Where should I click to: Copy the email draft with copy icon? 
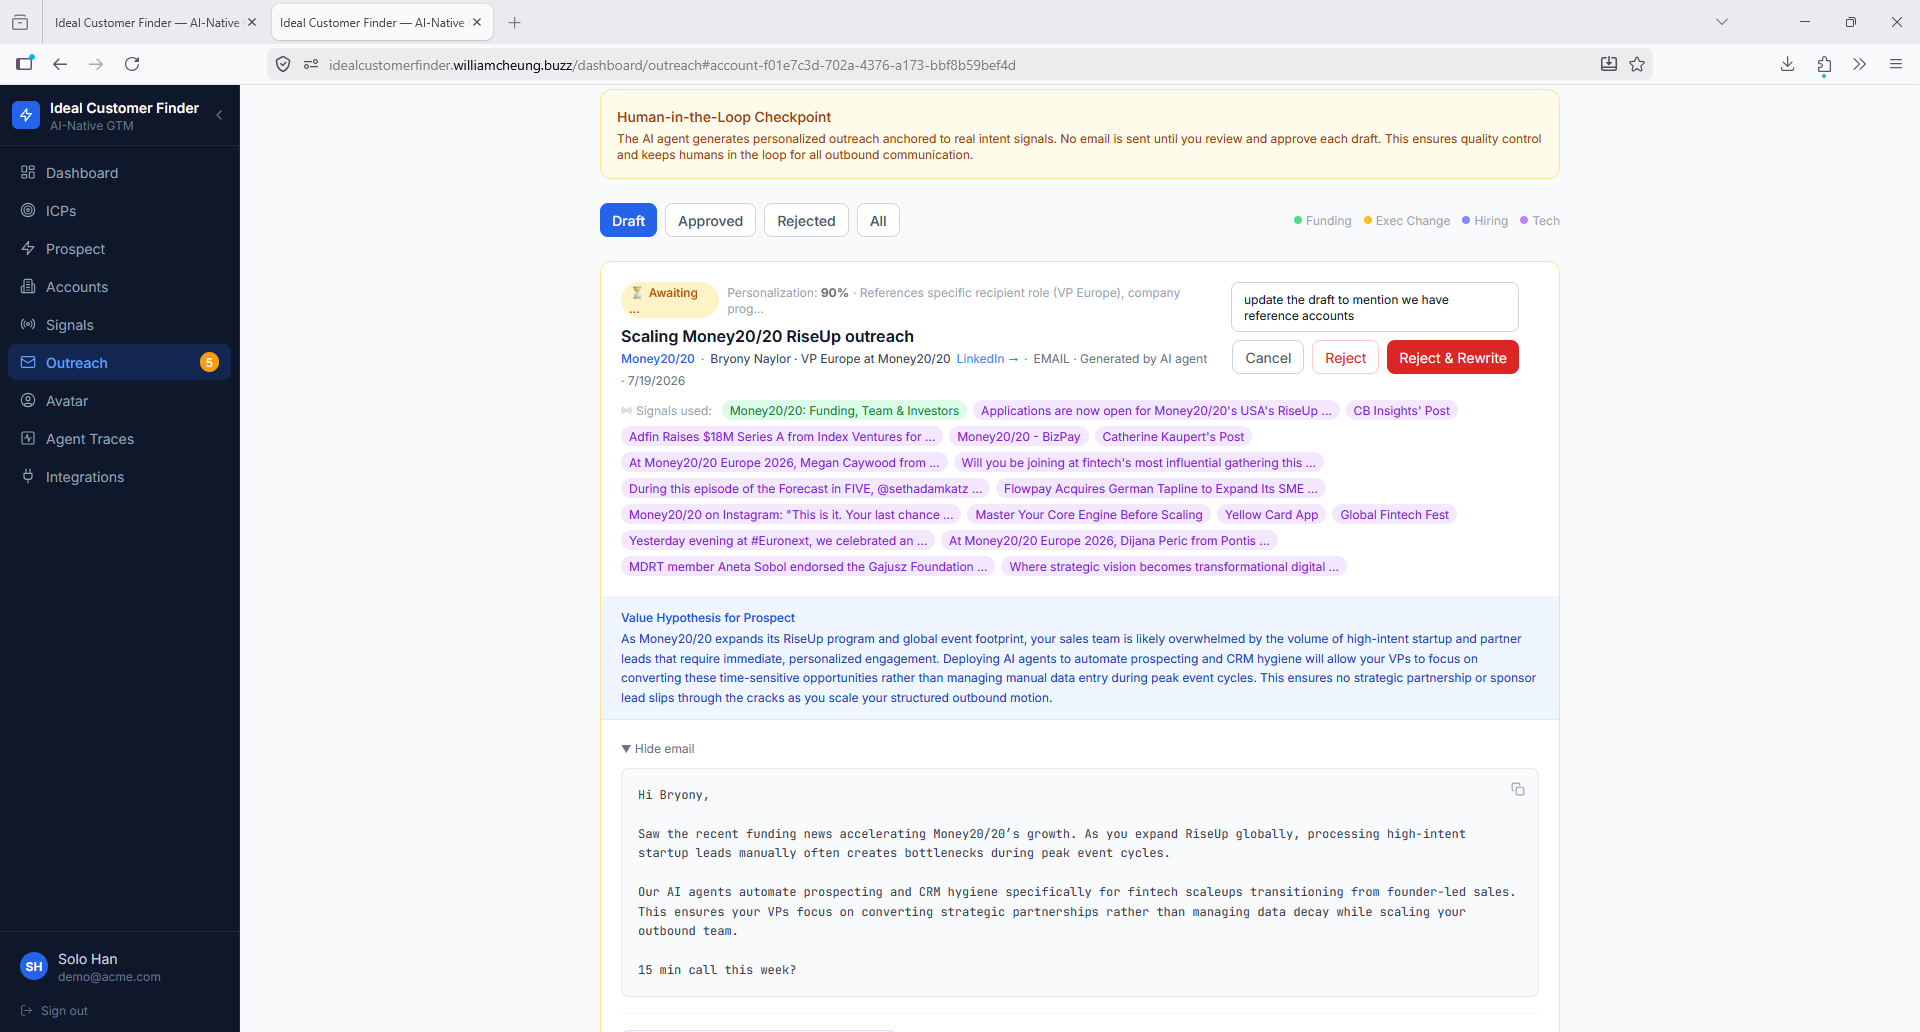(1518, 789)
